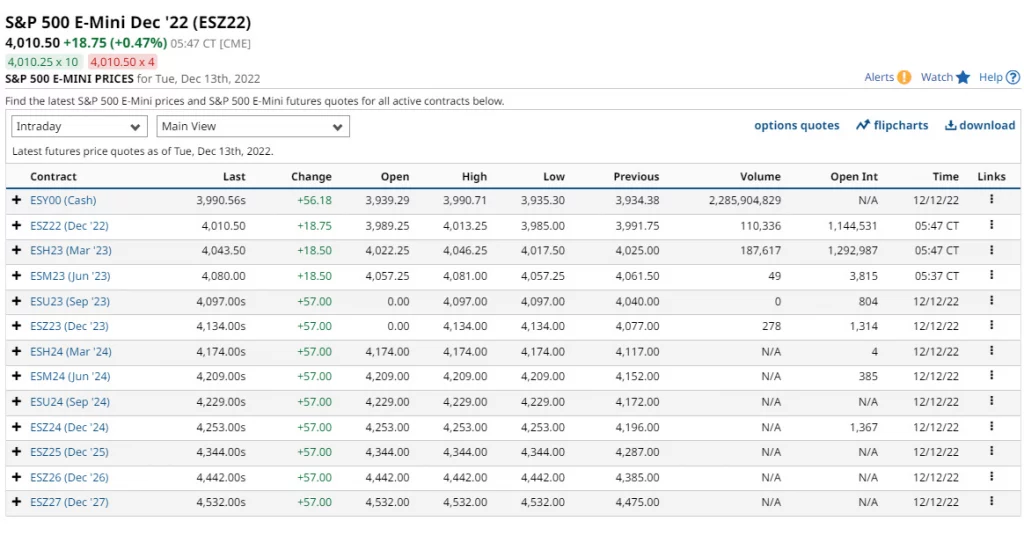
Task: Open links menu for ESZ26 (Dec '26) row
Action: 991,476
